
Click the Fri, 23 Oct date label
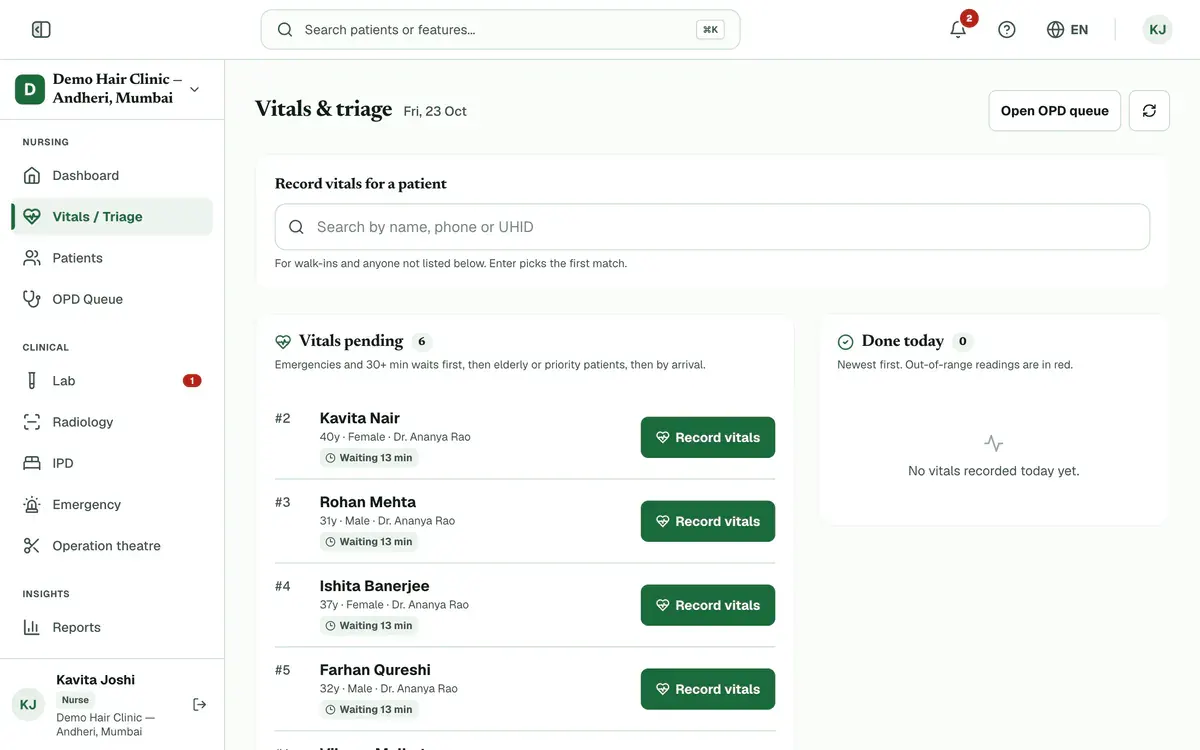(435, 112)
